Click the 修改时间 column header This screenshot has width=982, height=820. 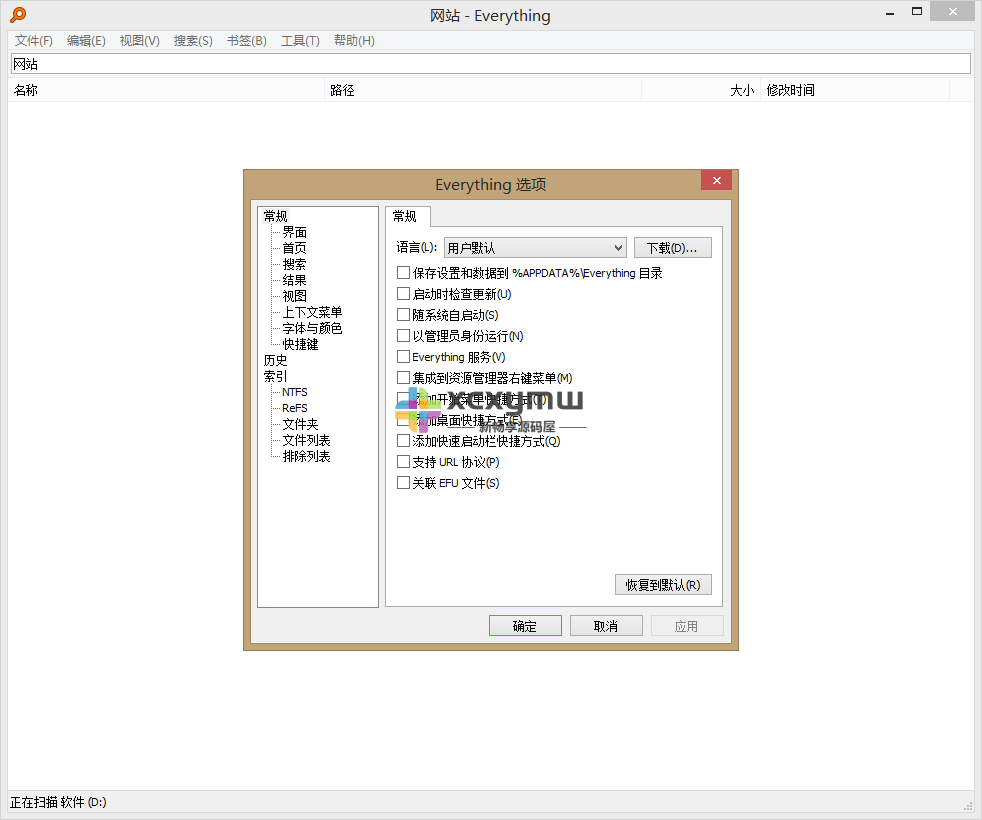(790, 89)
